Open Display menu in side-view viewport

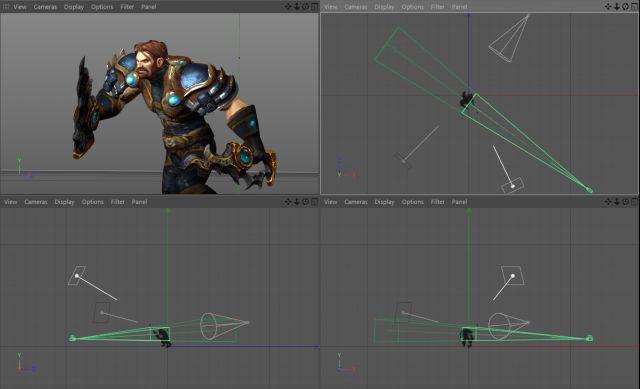click(64, 202)
